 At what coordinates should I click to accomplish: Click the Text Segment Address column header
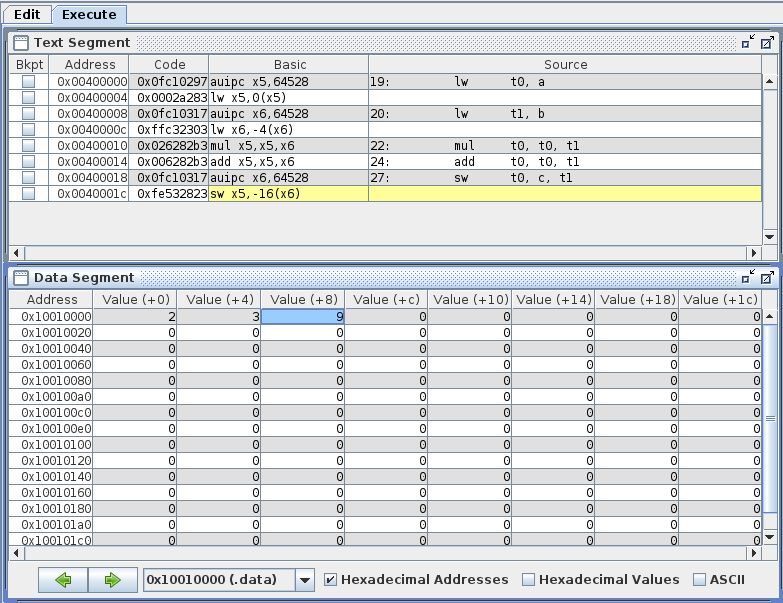(x=89, y=65)
